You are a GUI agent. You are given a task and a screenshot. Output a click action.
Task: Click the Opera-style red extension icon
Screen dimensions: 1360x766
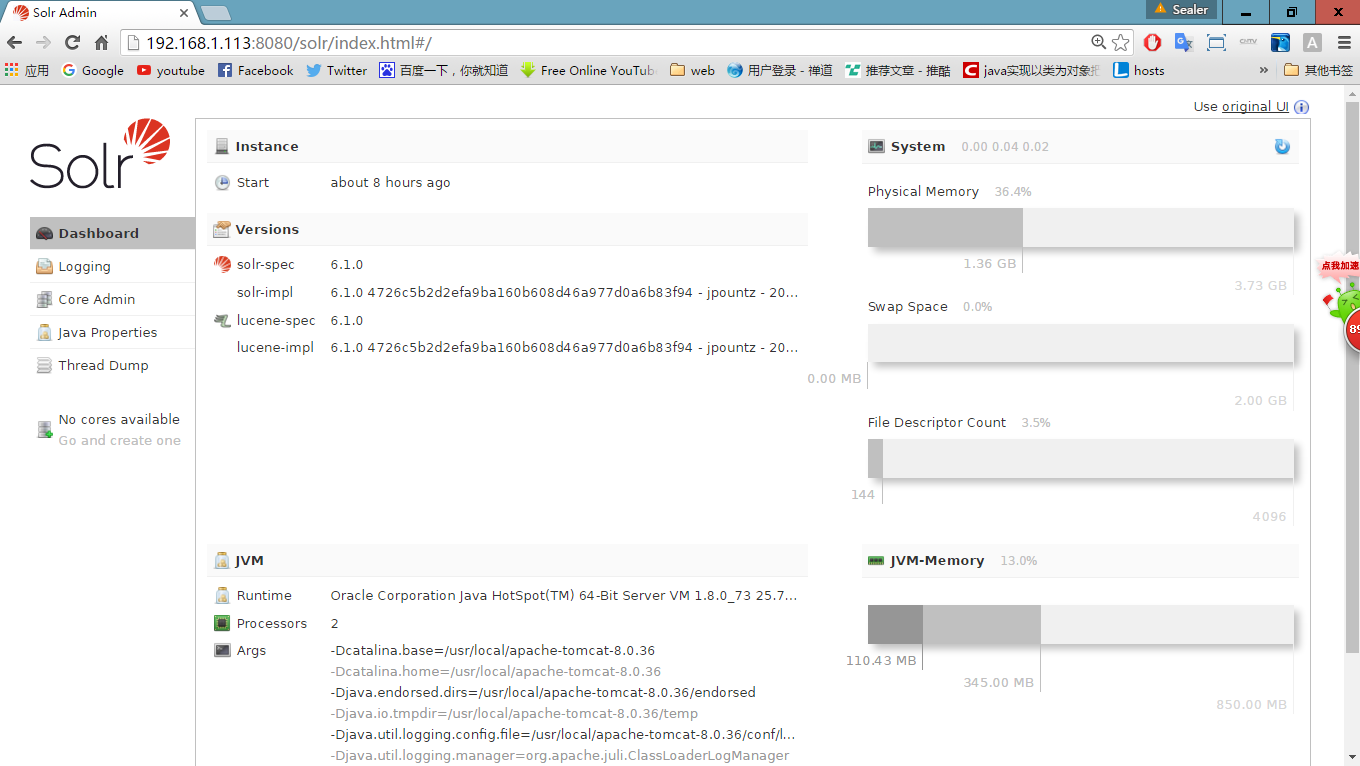(x=1152, y=43)
